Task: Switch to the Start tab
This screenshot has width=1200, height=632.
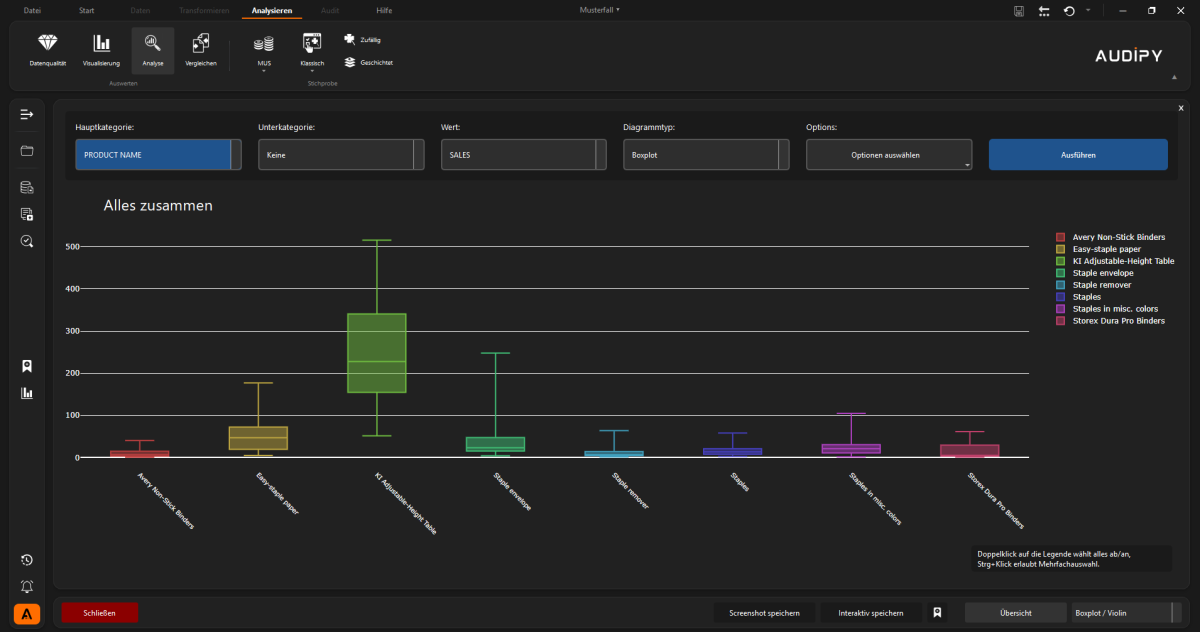Action: tap(88, 10)
